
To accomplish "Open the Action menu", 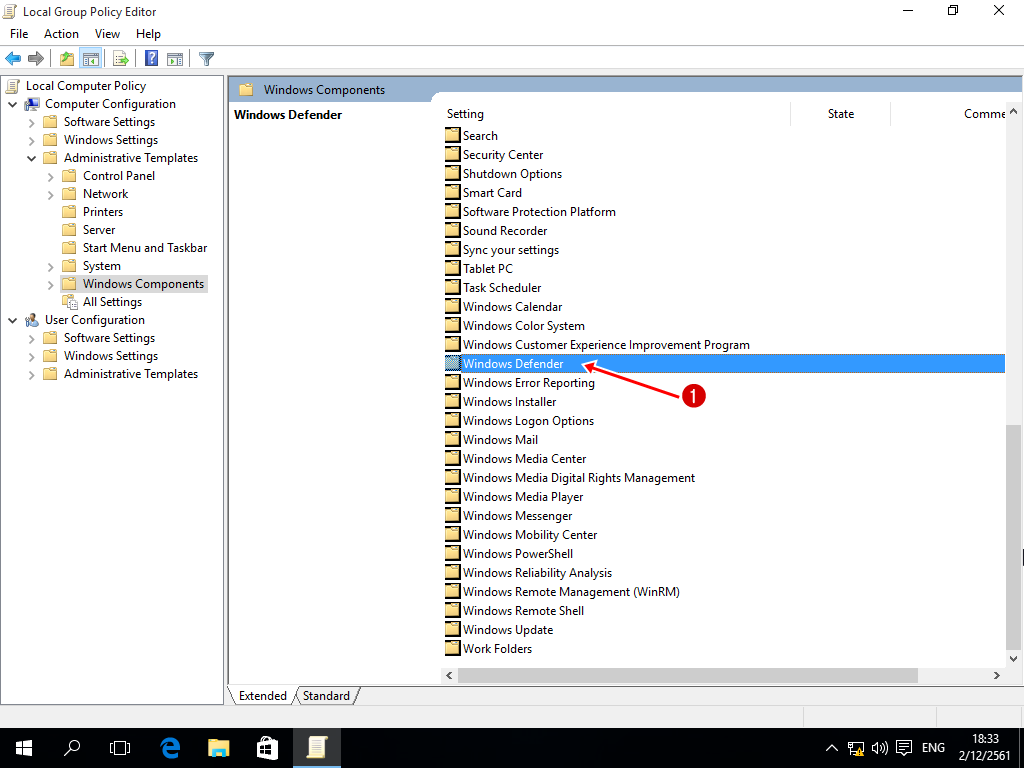I will [61, 34].
